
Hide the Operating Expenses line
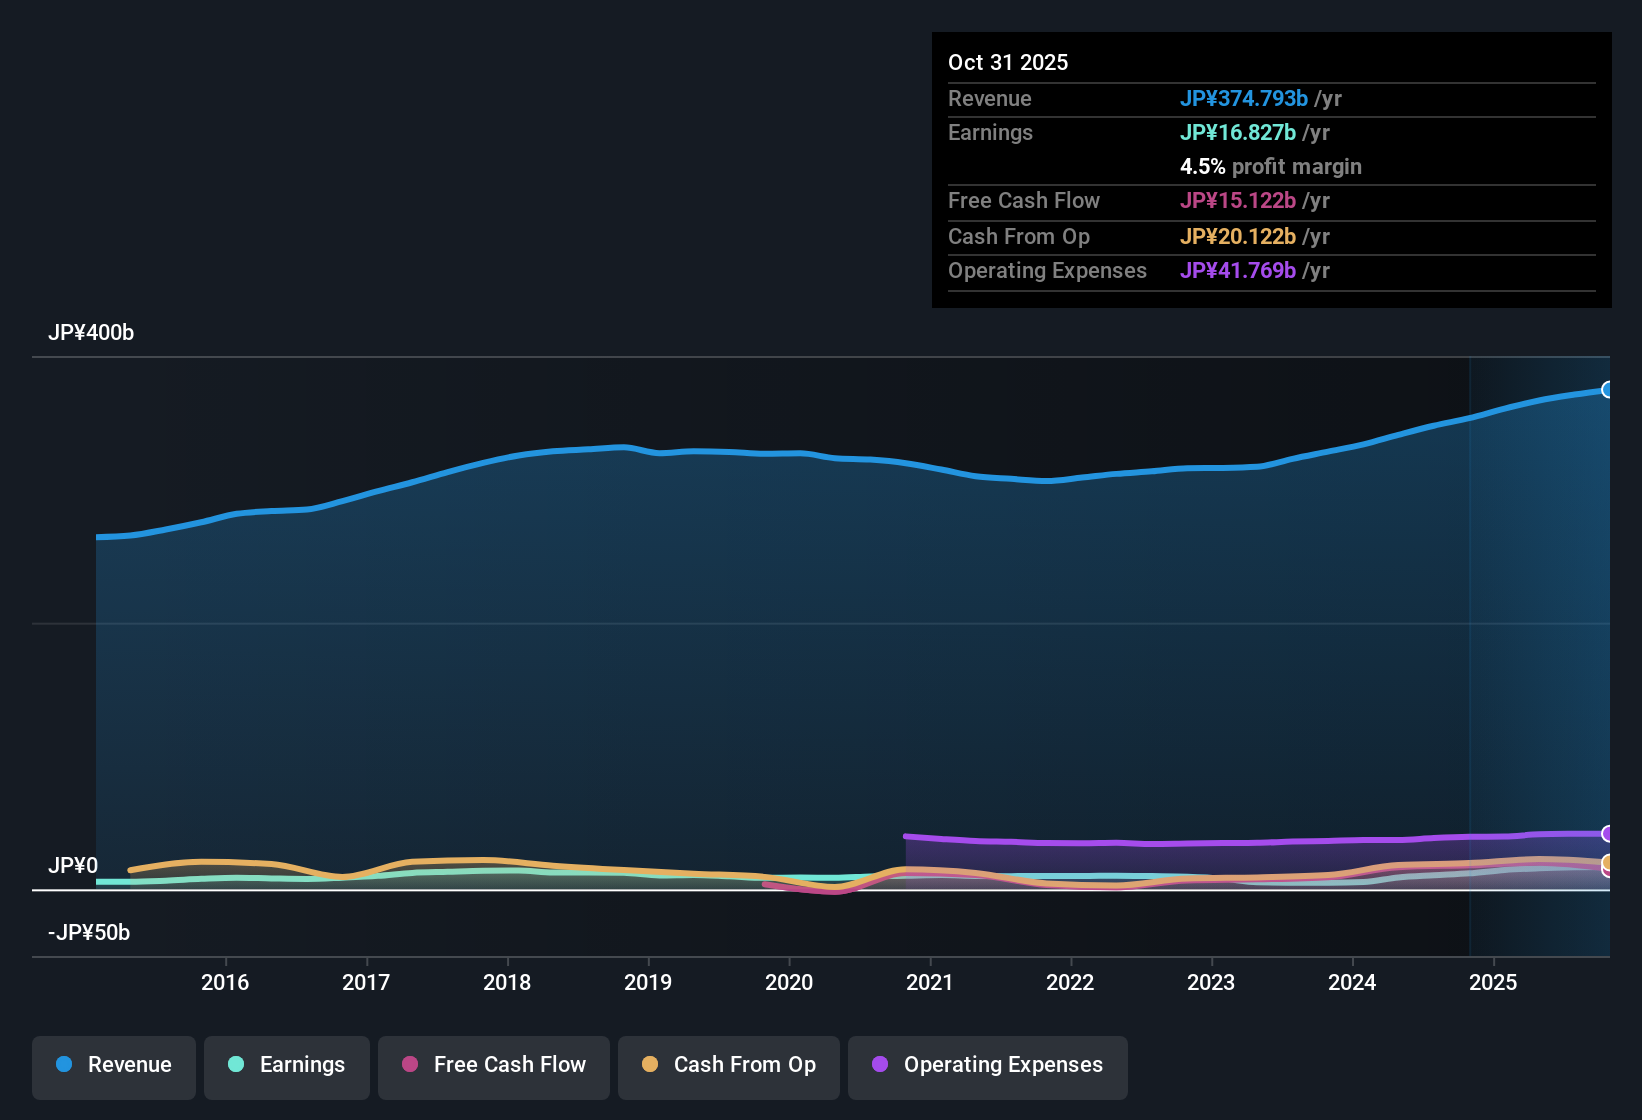(987, 1065)
